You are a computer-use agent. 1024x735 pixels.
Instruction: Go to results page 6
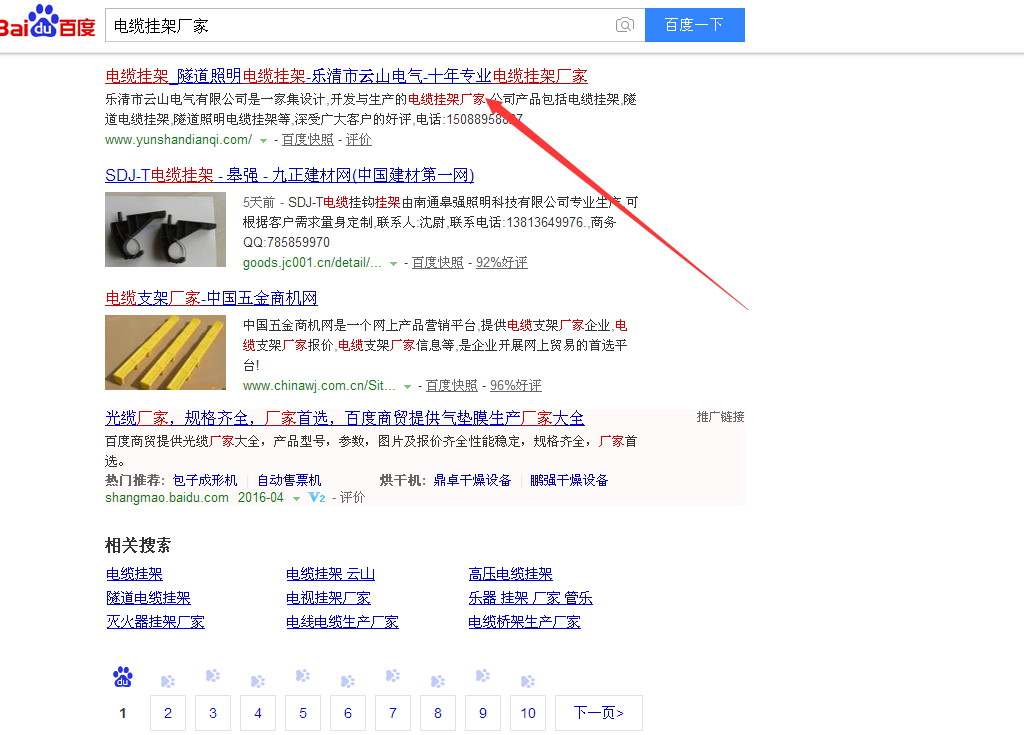point(348,713)
